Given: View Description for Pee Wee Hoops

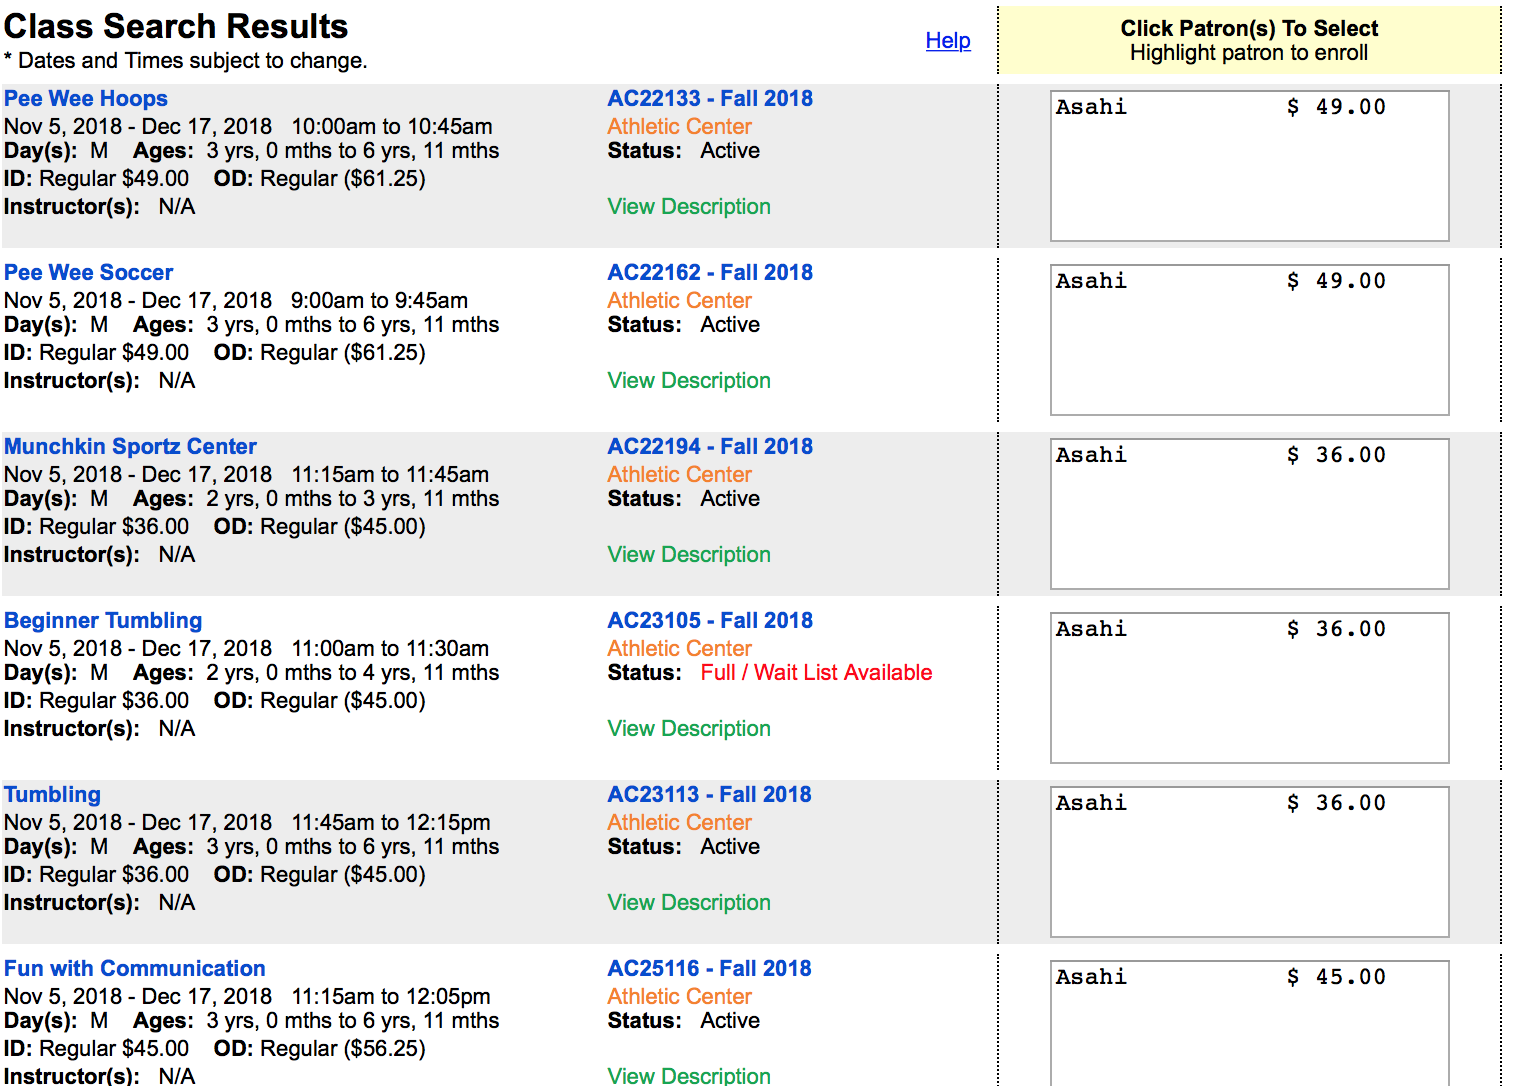Looking at the screenshot, I should coord(688,207).
